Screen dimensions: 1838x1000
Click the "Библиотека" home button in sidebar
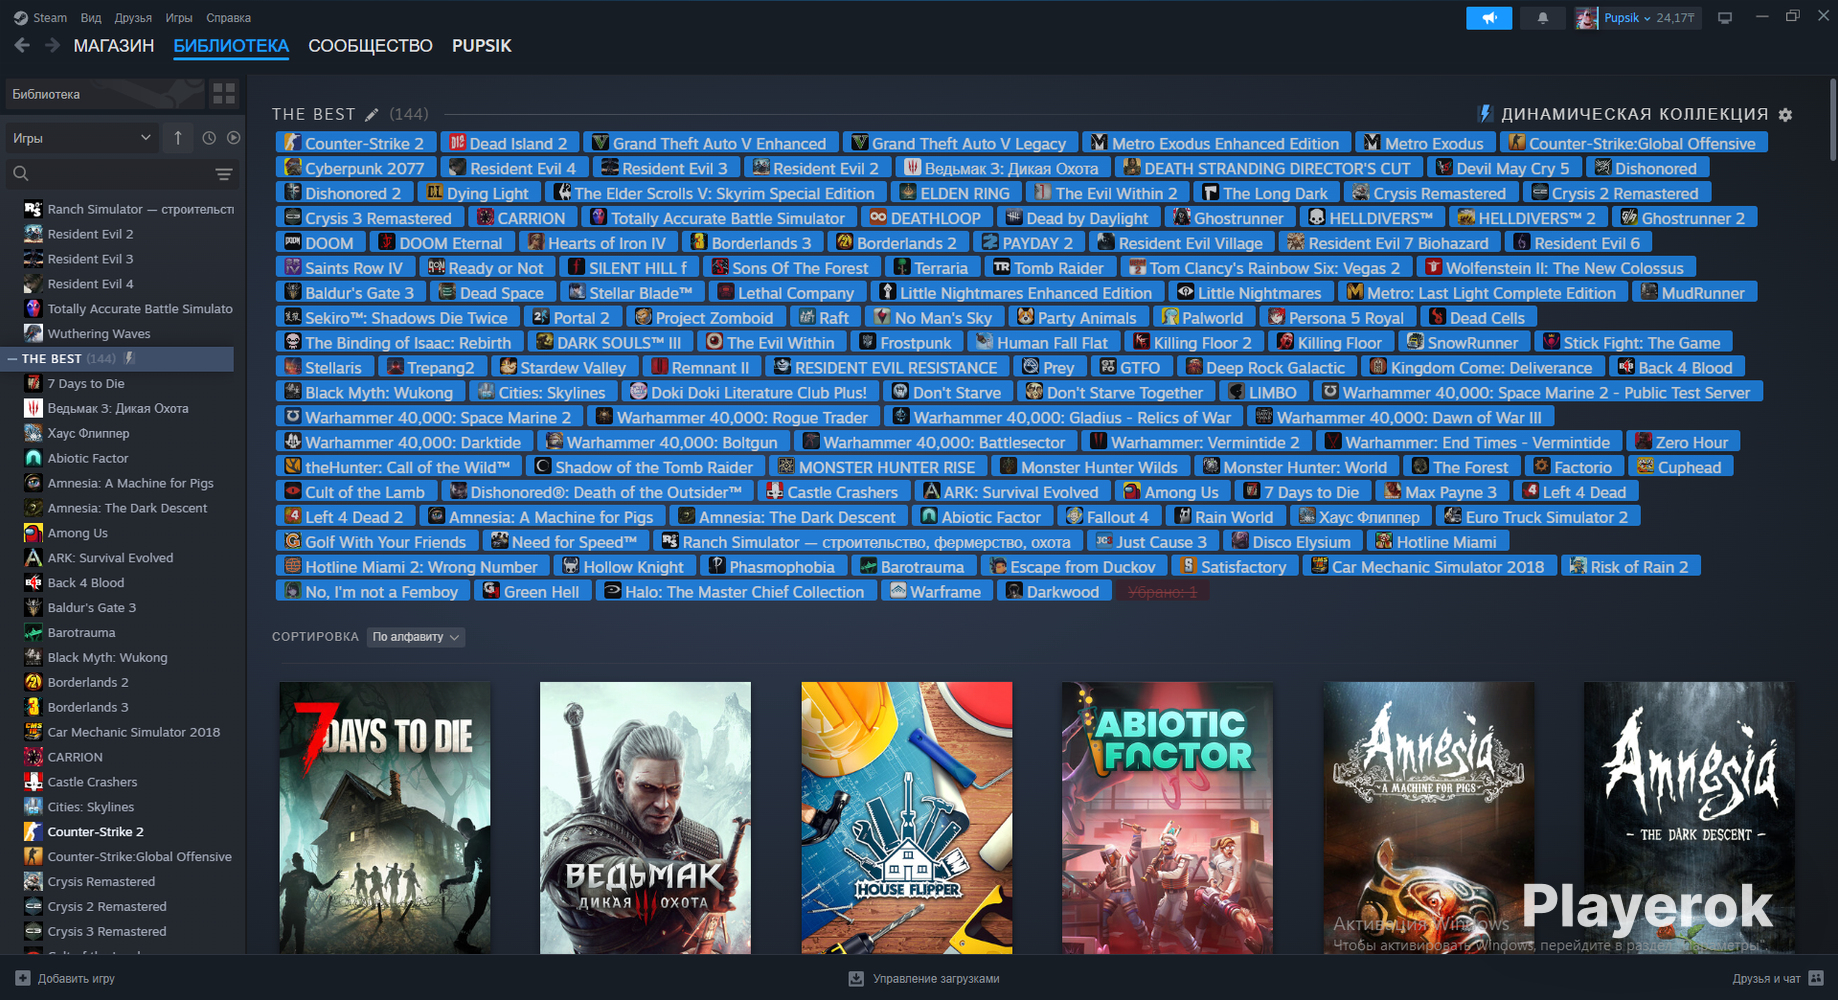pos(103,94)
